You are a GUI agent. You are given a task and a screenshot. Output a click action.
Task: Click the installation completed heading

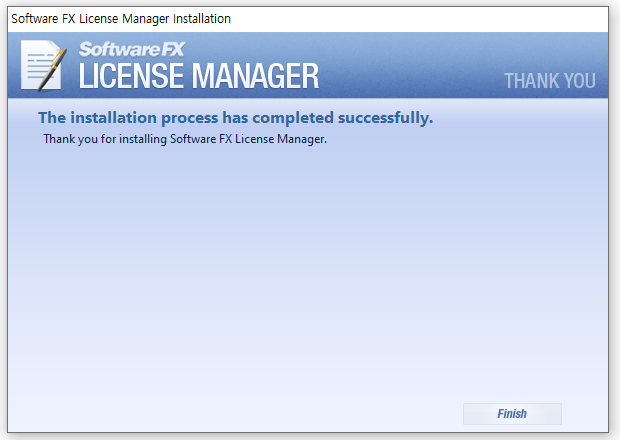235,118
